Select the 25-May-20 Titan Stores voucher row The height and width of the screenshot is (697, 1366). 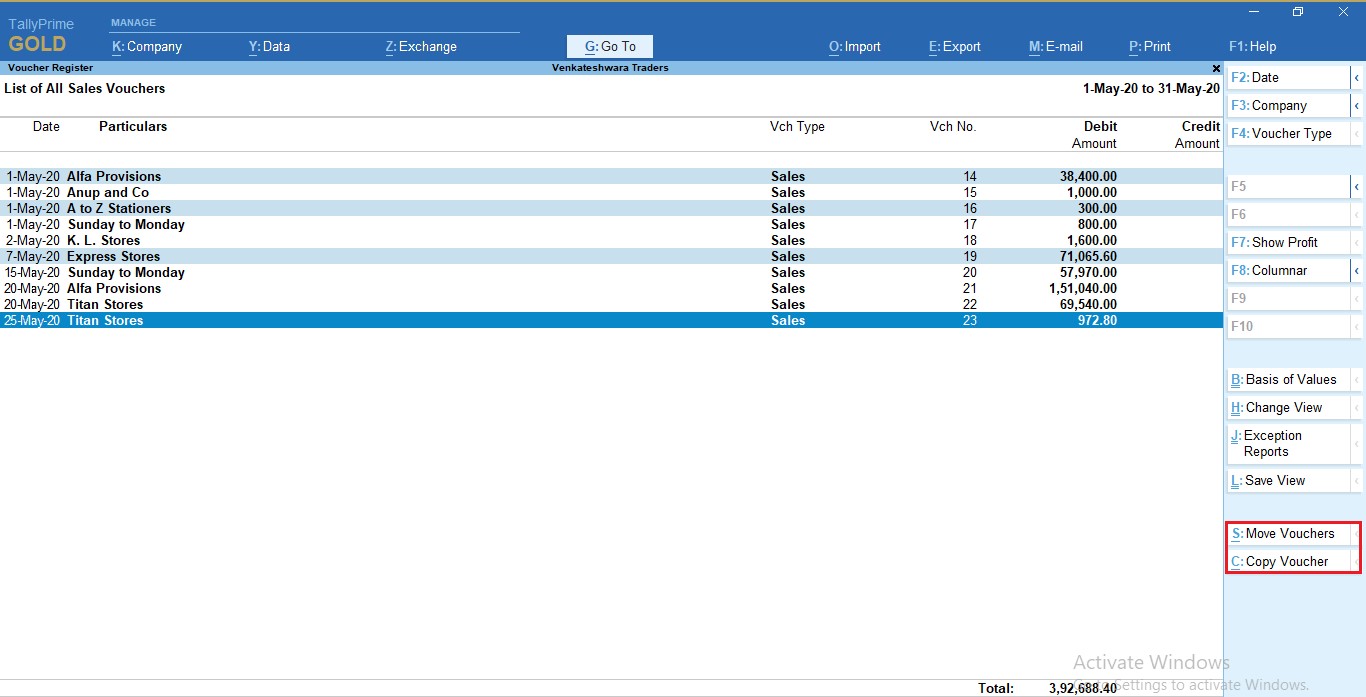(400, 320)
